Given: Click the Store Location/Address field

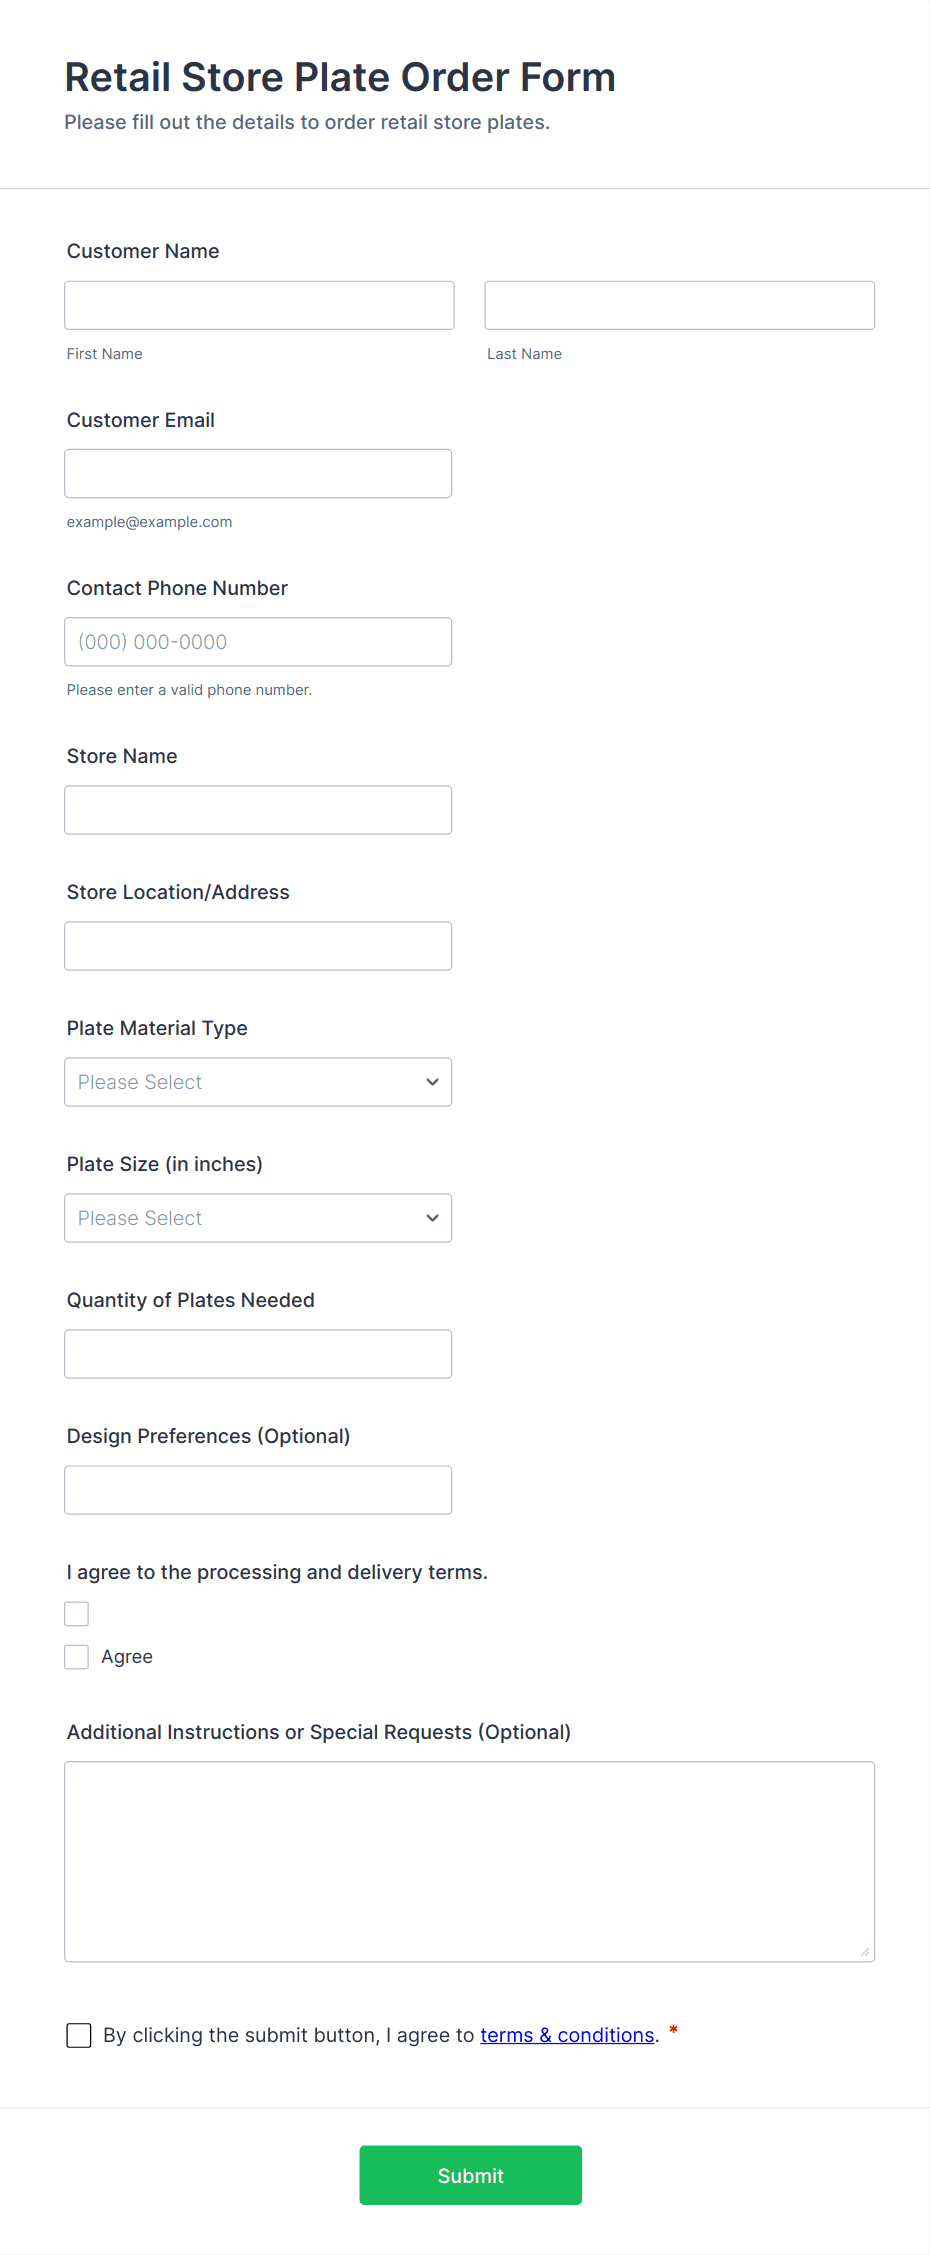Looking at the screenshot, I should pyautogui.click(x=258, y=945).
